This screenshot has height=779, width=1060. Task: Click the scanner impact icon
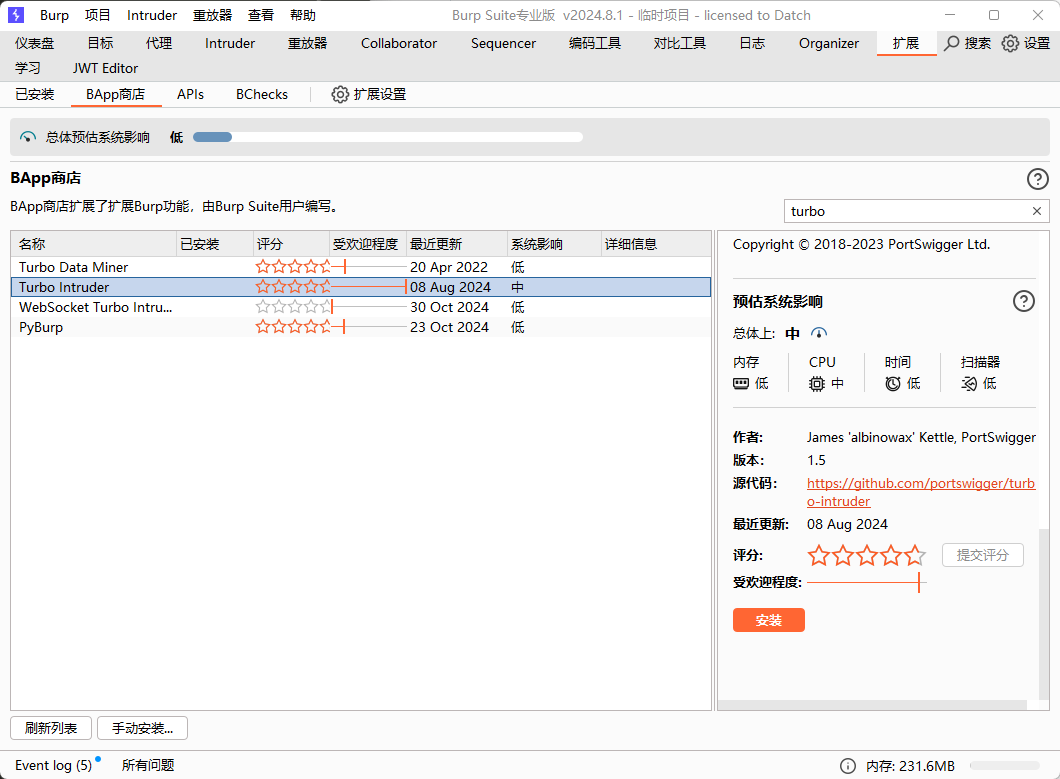pos(969,383)
